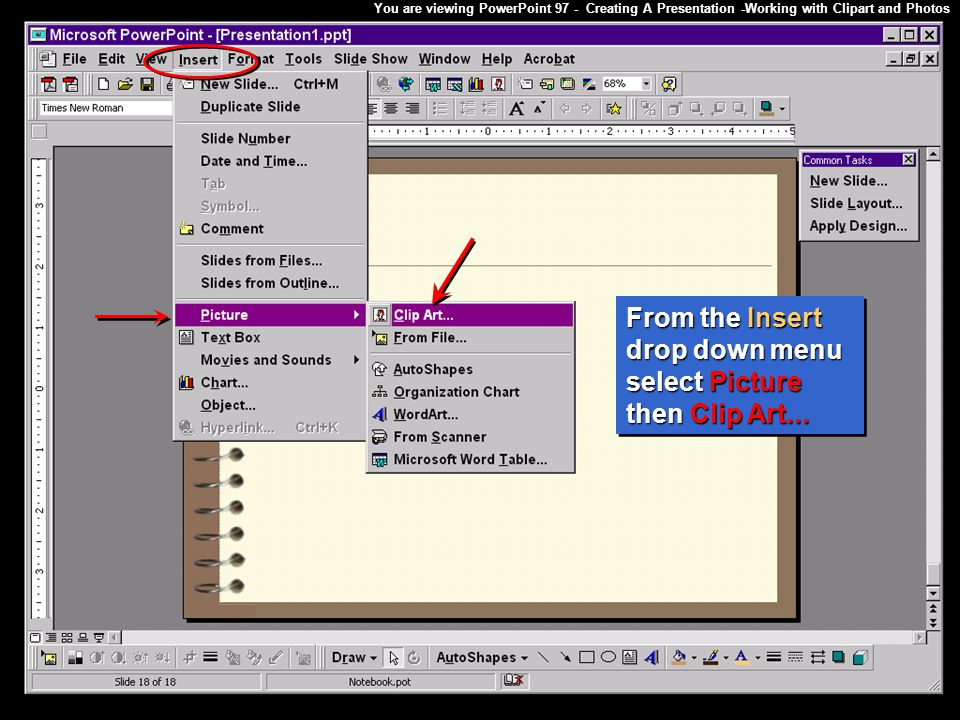Click Insert Microsoft Excel Worksheet toolbar icon
The width and height of the screenshot is (960, 720).
[x=454, y=84]
